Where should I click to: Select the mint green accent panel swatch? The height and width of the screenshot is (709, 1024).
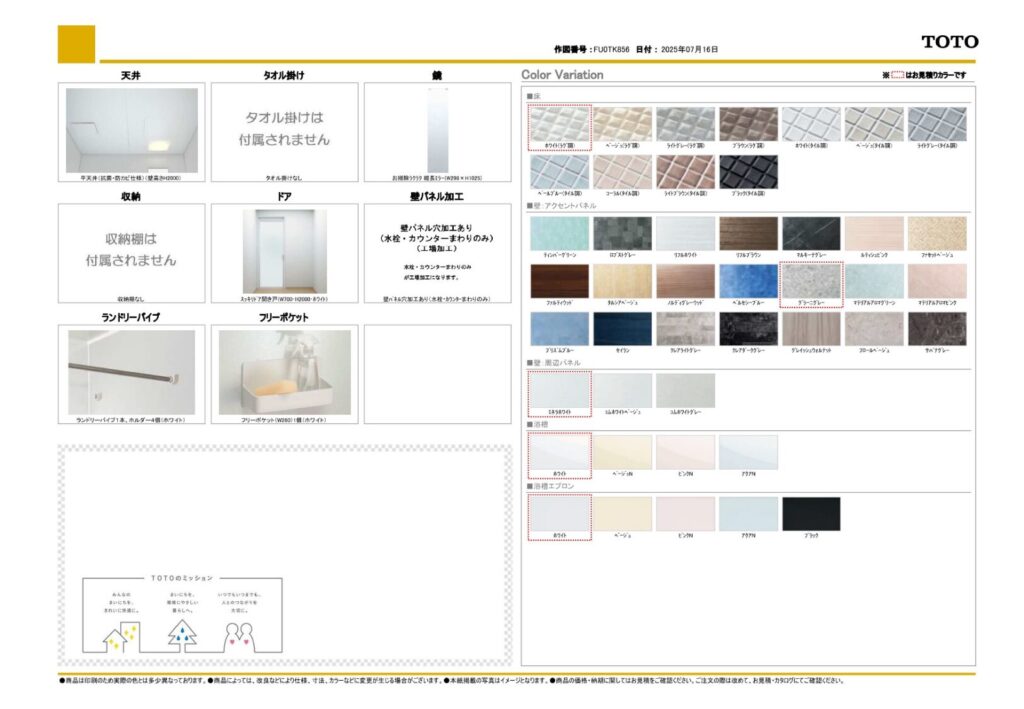tap(559, 234)
